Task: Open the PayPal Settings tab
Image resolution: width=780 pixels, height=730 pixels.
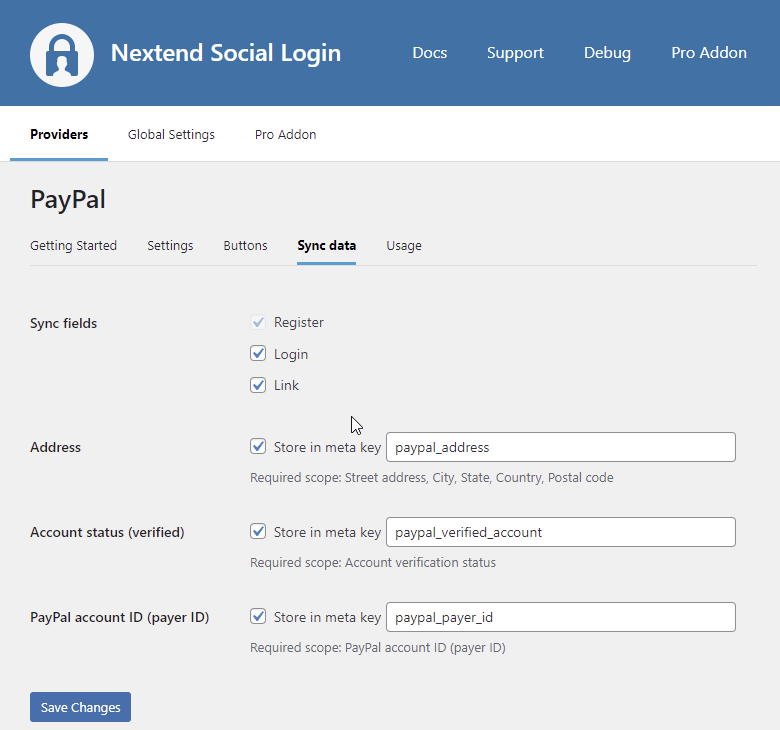Action: pyautogui.click(x=170, y=245)
